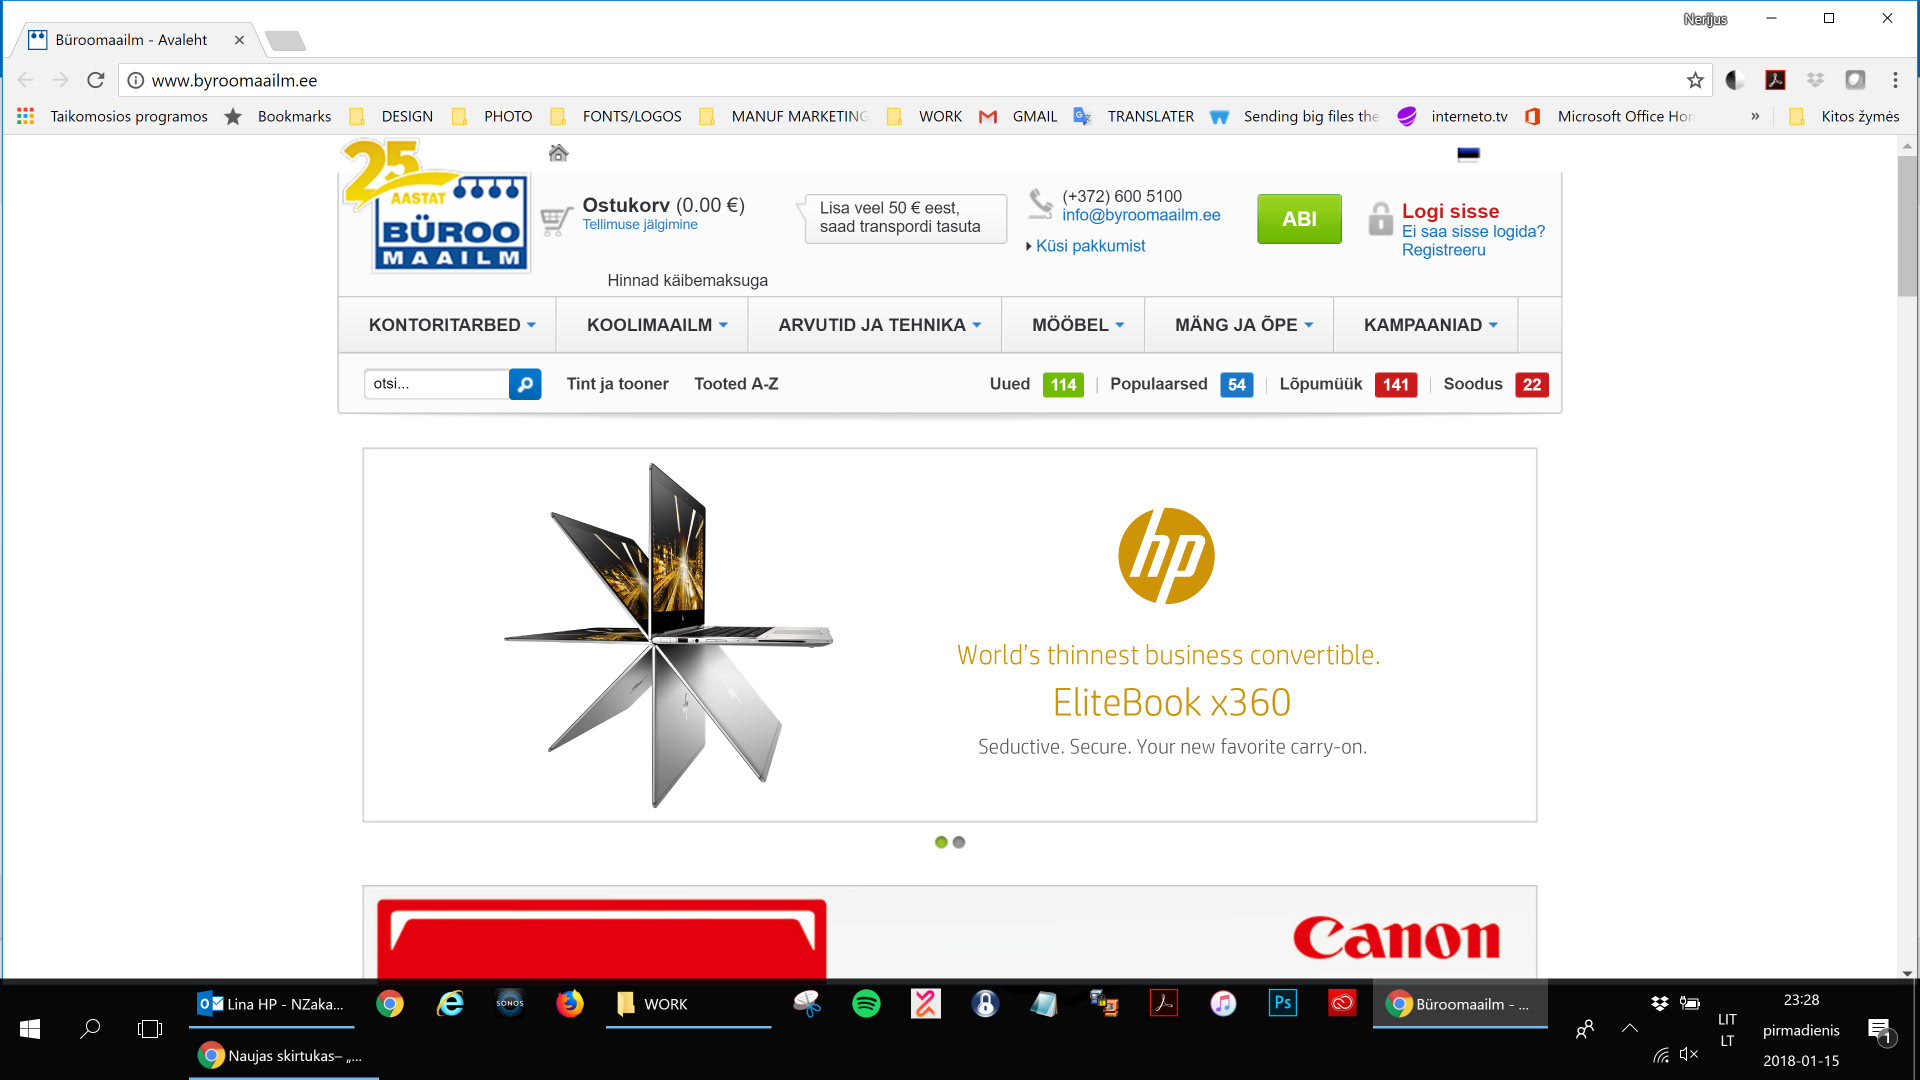This screenshot has height=1080, width=1920.
Task: Launch Firefox from taskbar
Action: (x=570, y=1004)
